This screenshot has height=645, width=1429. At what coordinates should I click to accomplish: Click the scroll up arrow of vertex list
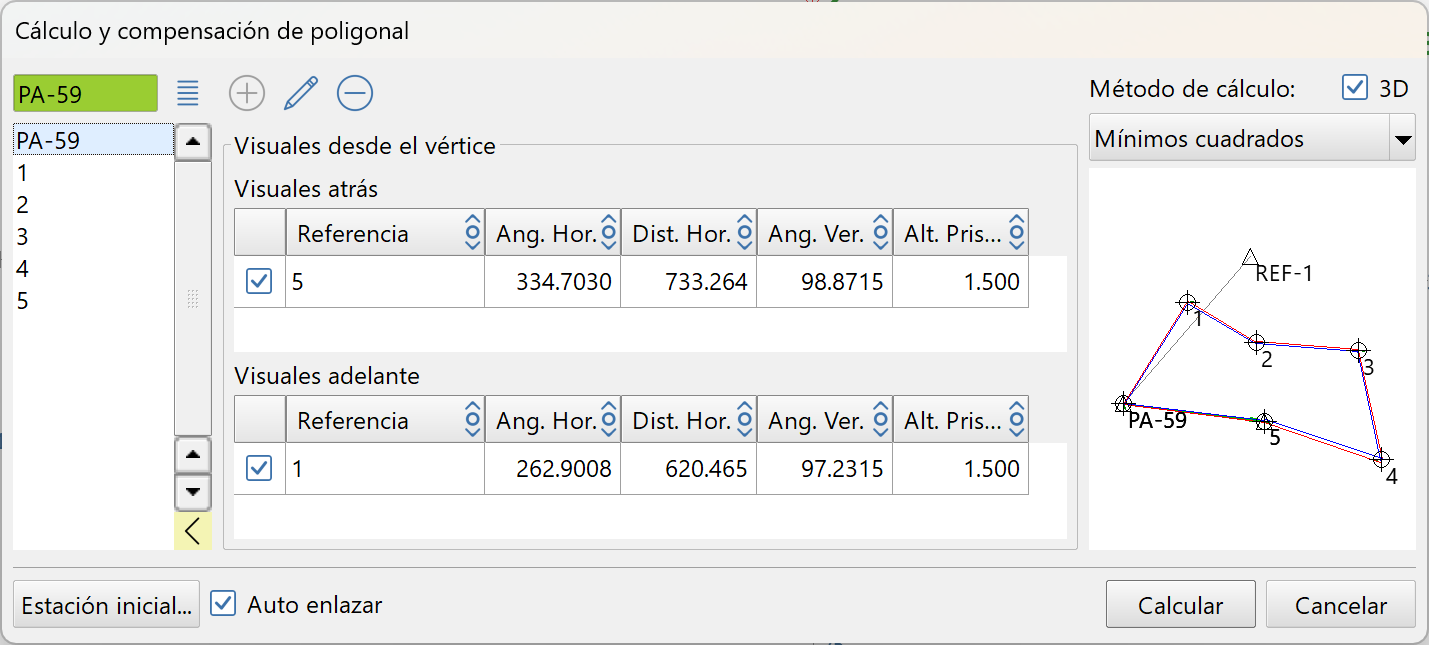(x=193, y=141)
